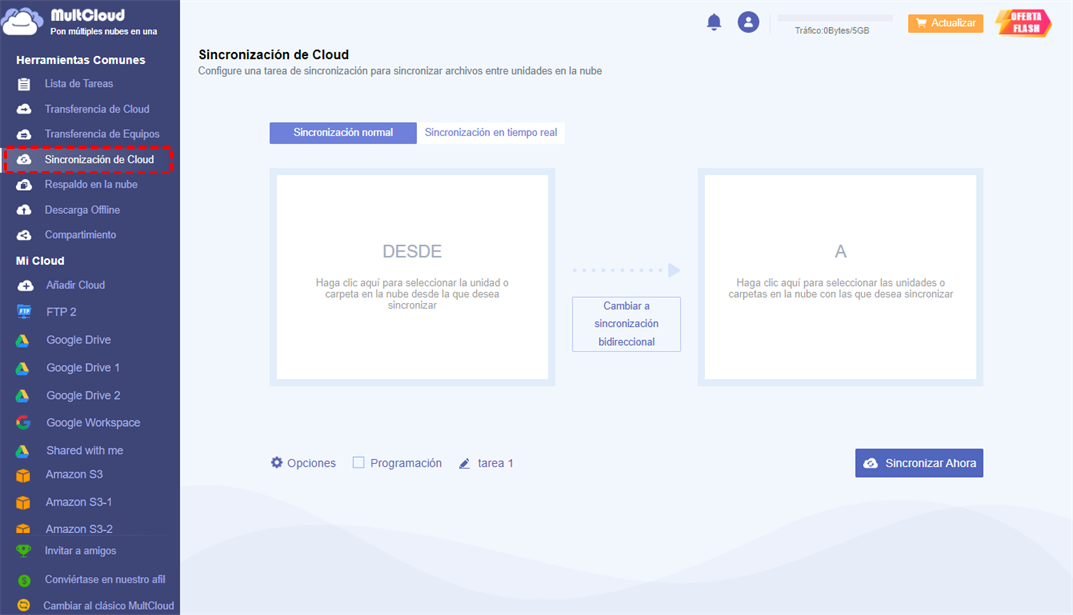The width and height of the screenshot is (1073, 615).
Task: Click Respaldo en la nube icon
Action: (24, 185)
